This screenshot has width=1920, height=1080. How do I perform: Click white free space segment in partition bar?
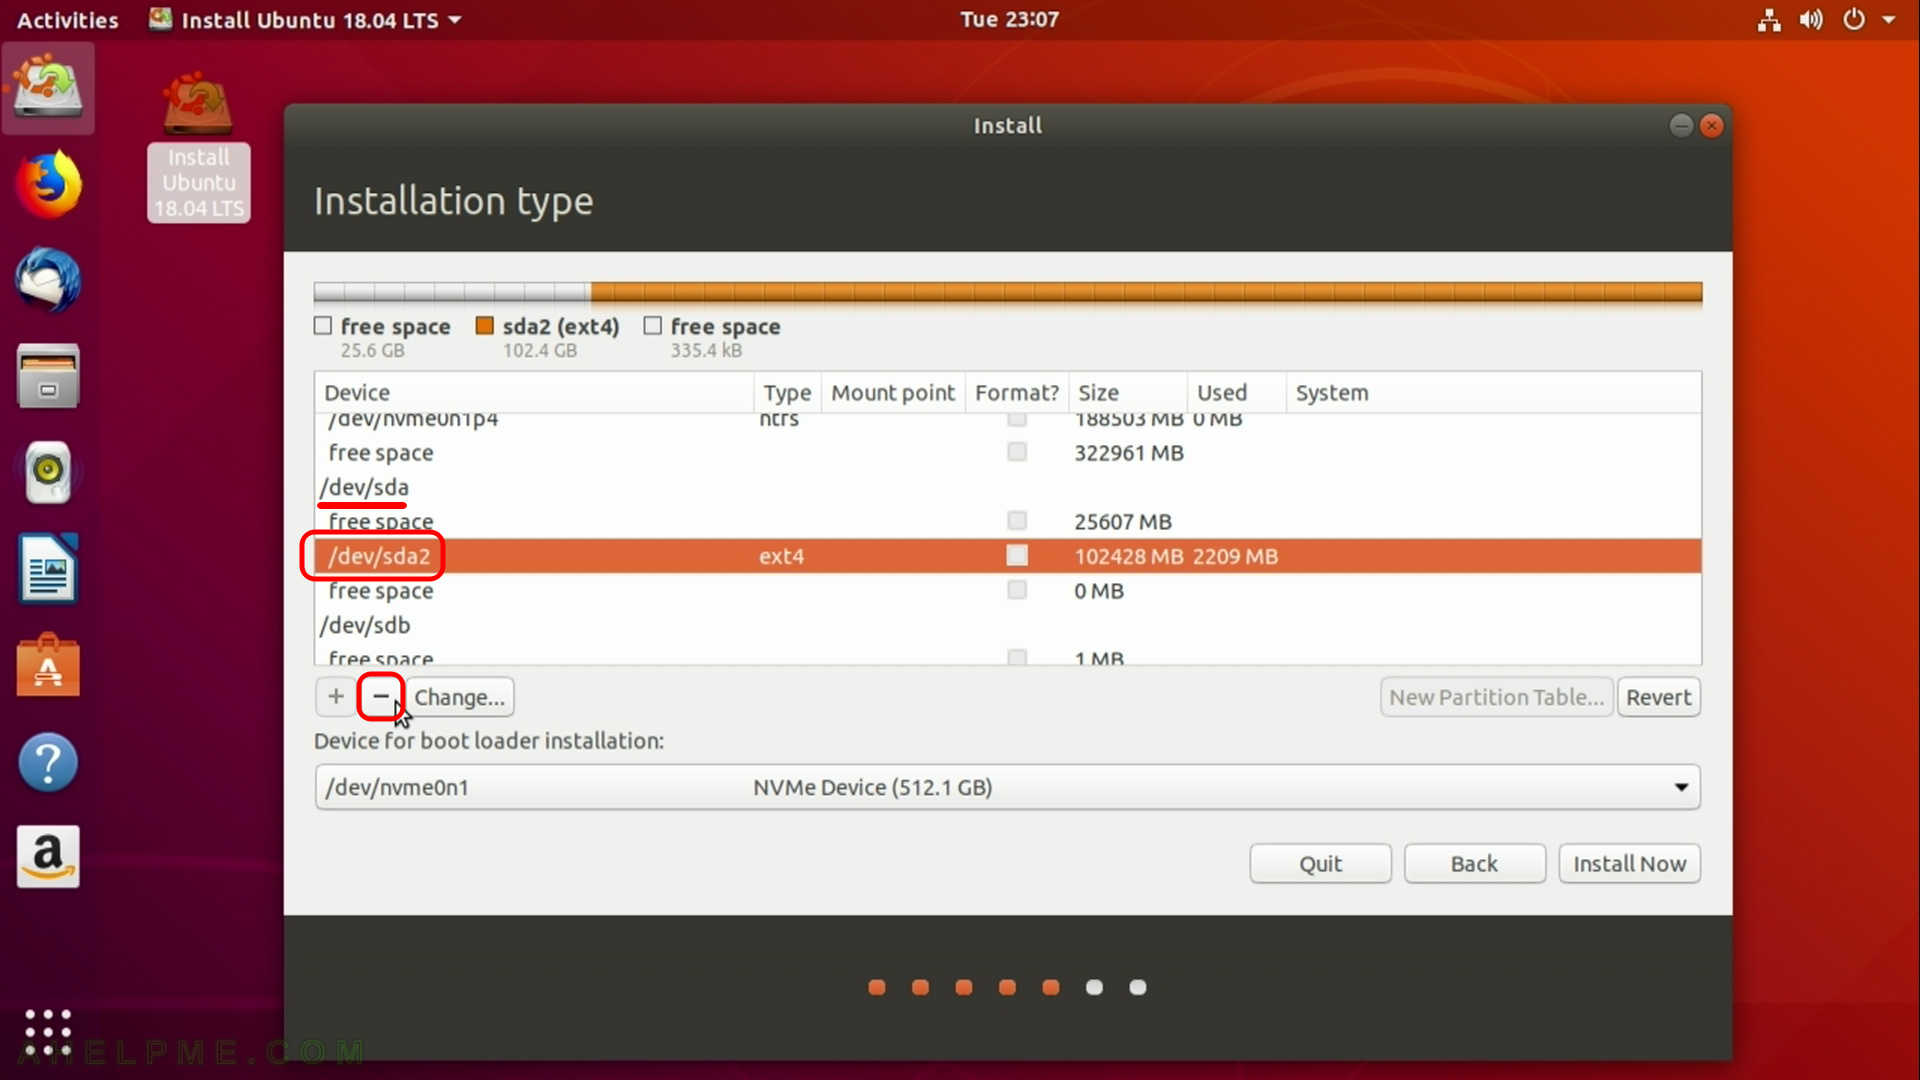pos(452,292)
